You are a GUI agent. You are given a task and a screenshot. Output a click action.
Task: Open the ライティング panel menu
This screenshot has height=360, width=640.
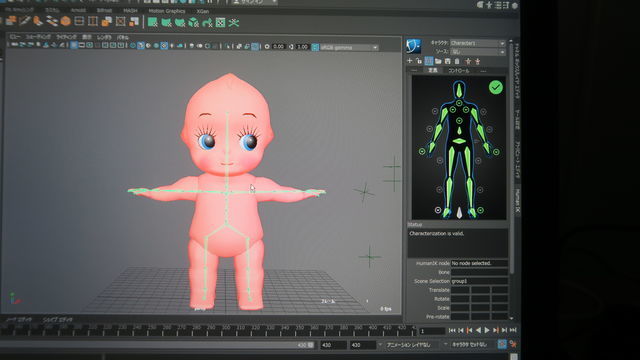tap(67, 37)
